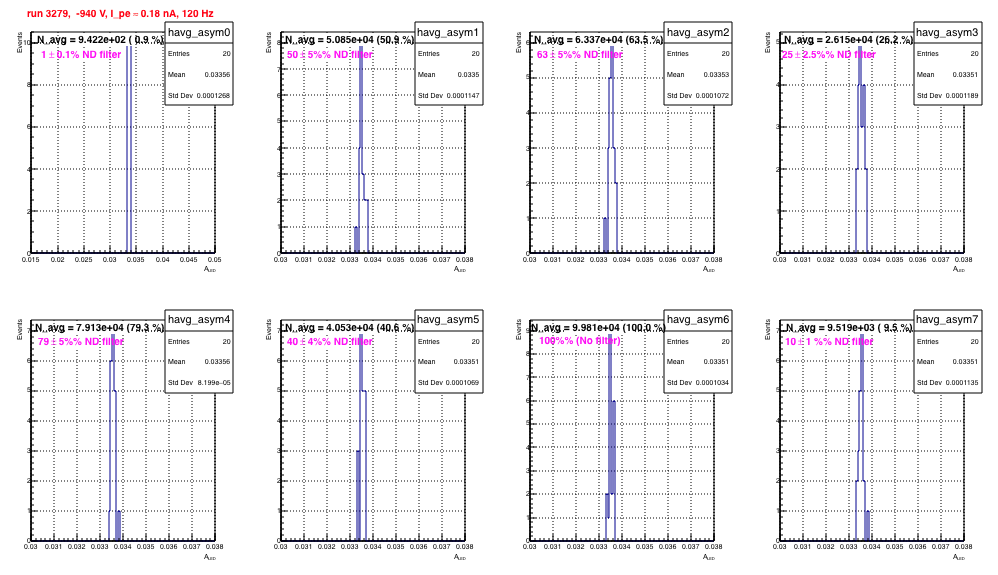
Task: Select the havg_asym5 stats box title
Action: tap(449, 320)
